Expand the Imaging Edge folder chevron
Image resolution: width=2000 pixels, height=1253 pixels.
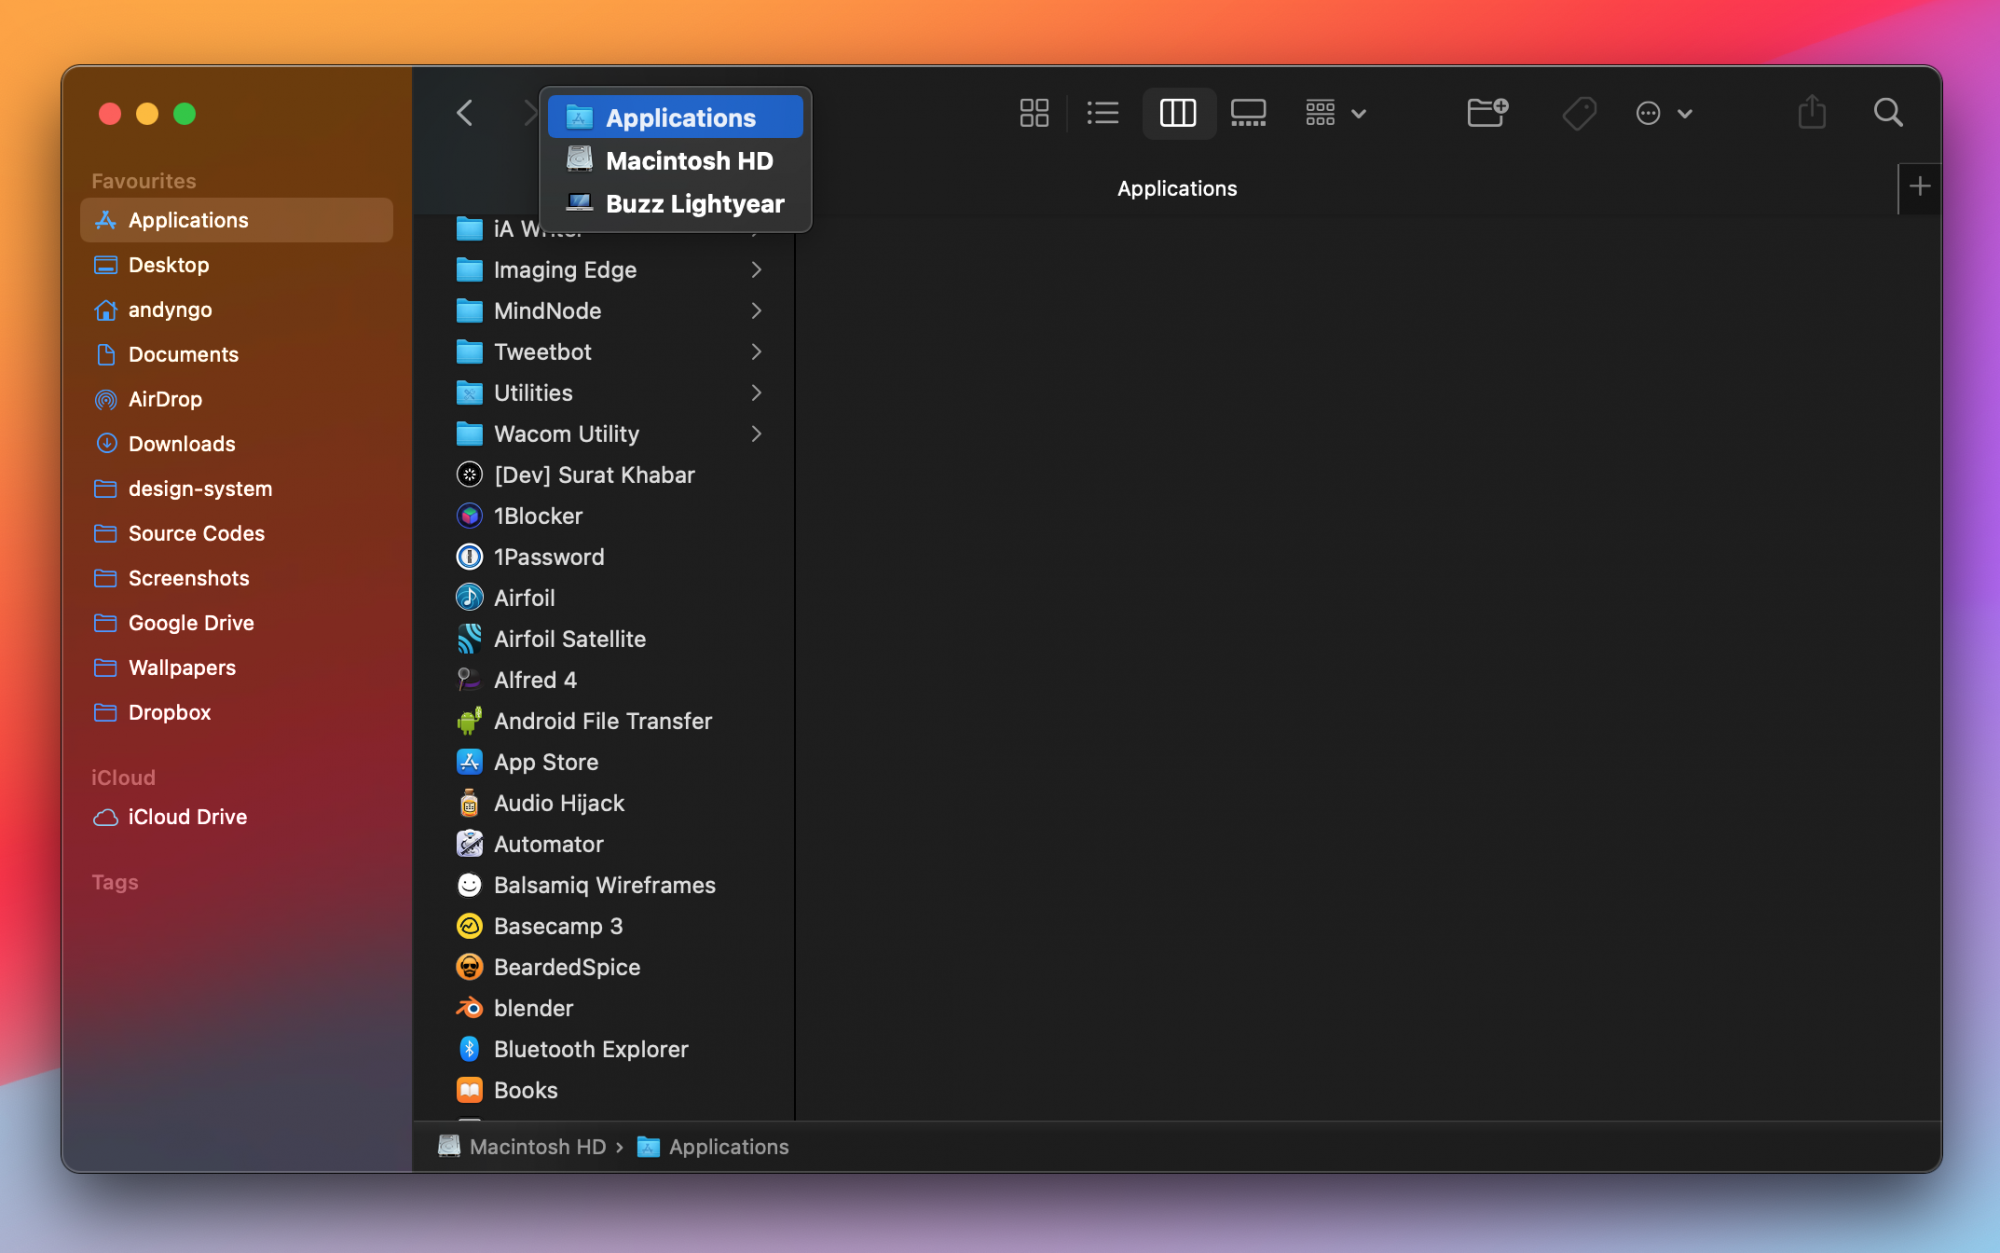756,270
